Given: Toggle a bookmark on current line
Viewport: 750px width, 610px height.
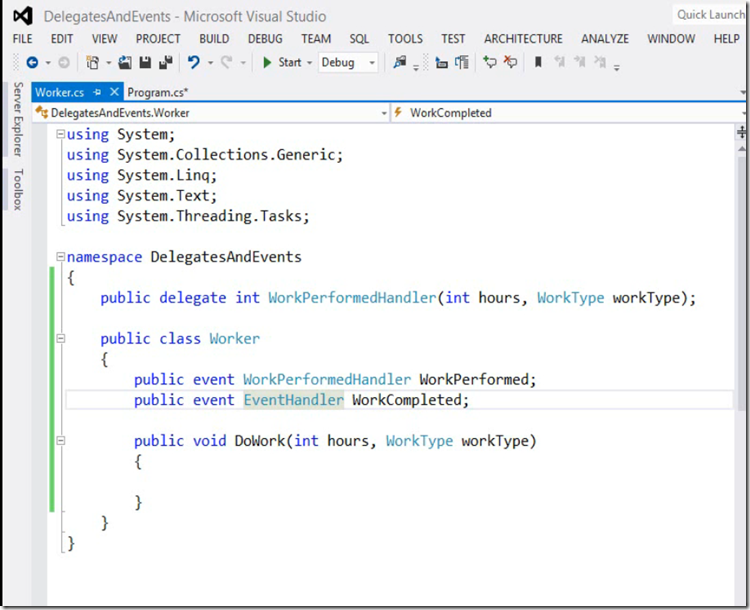Looking at the screenshot, I should point(538,62).
